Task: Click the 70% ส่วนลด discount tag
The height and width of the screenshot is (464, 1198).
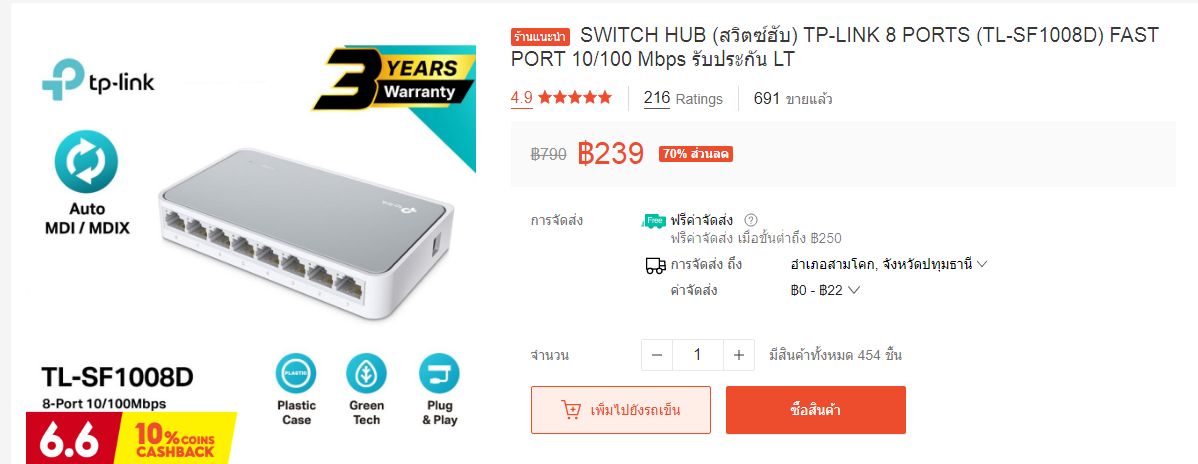Action: pyautogui.click(x=696, y=154)
